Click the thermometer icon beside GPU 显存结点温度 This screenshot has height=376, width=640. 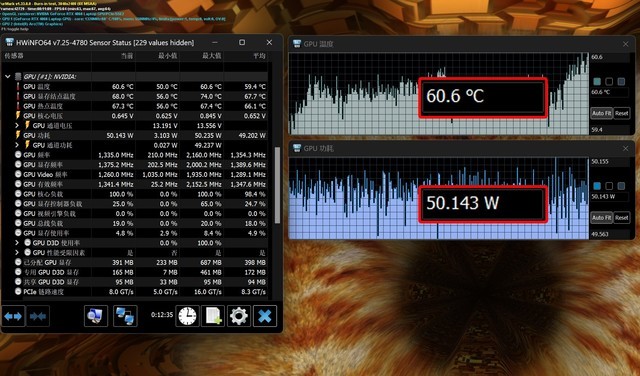point(18,96)
